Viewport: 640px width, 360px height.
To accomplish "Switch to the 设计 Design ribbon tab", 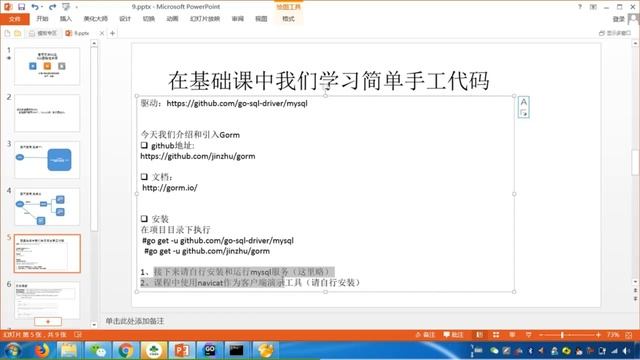I will pos(125,19).
